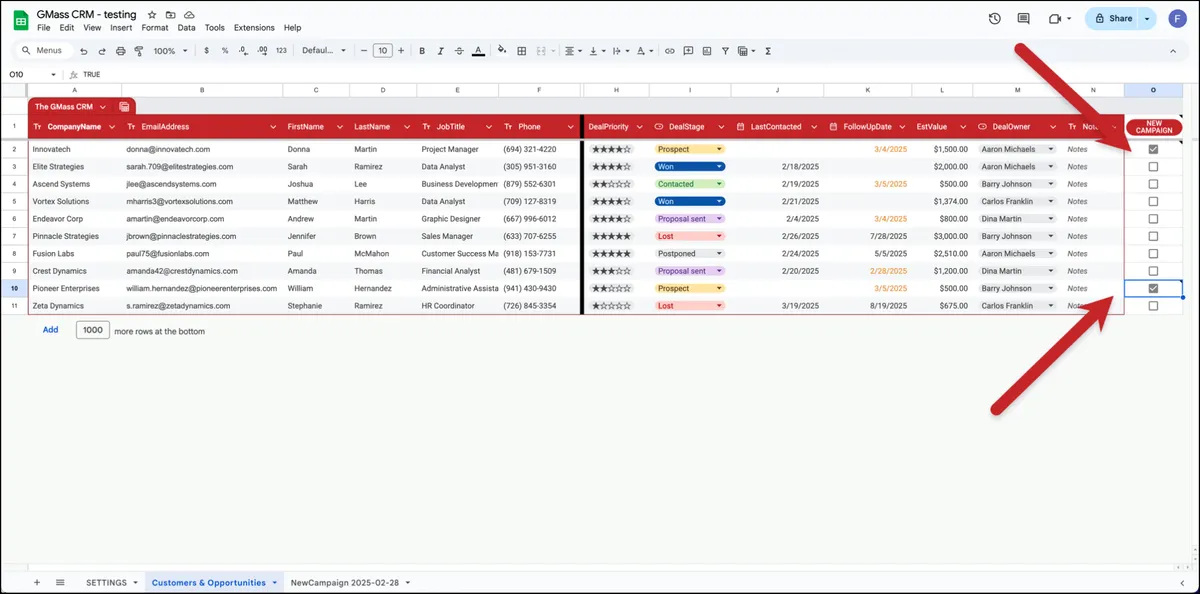
Task: Open the version history clock icon
Action: [x=994, y=18]
